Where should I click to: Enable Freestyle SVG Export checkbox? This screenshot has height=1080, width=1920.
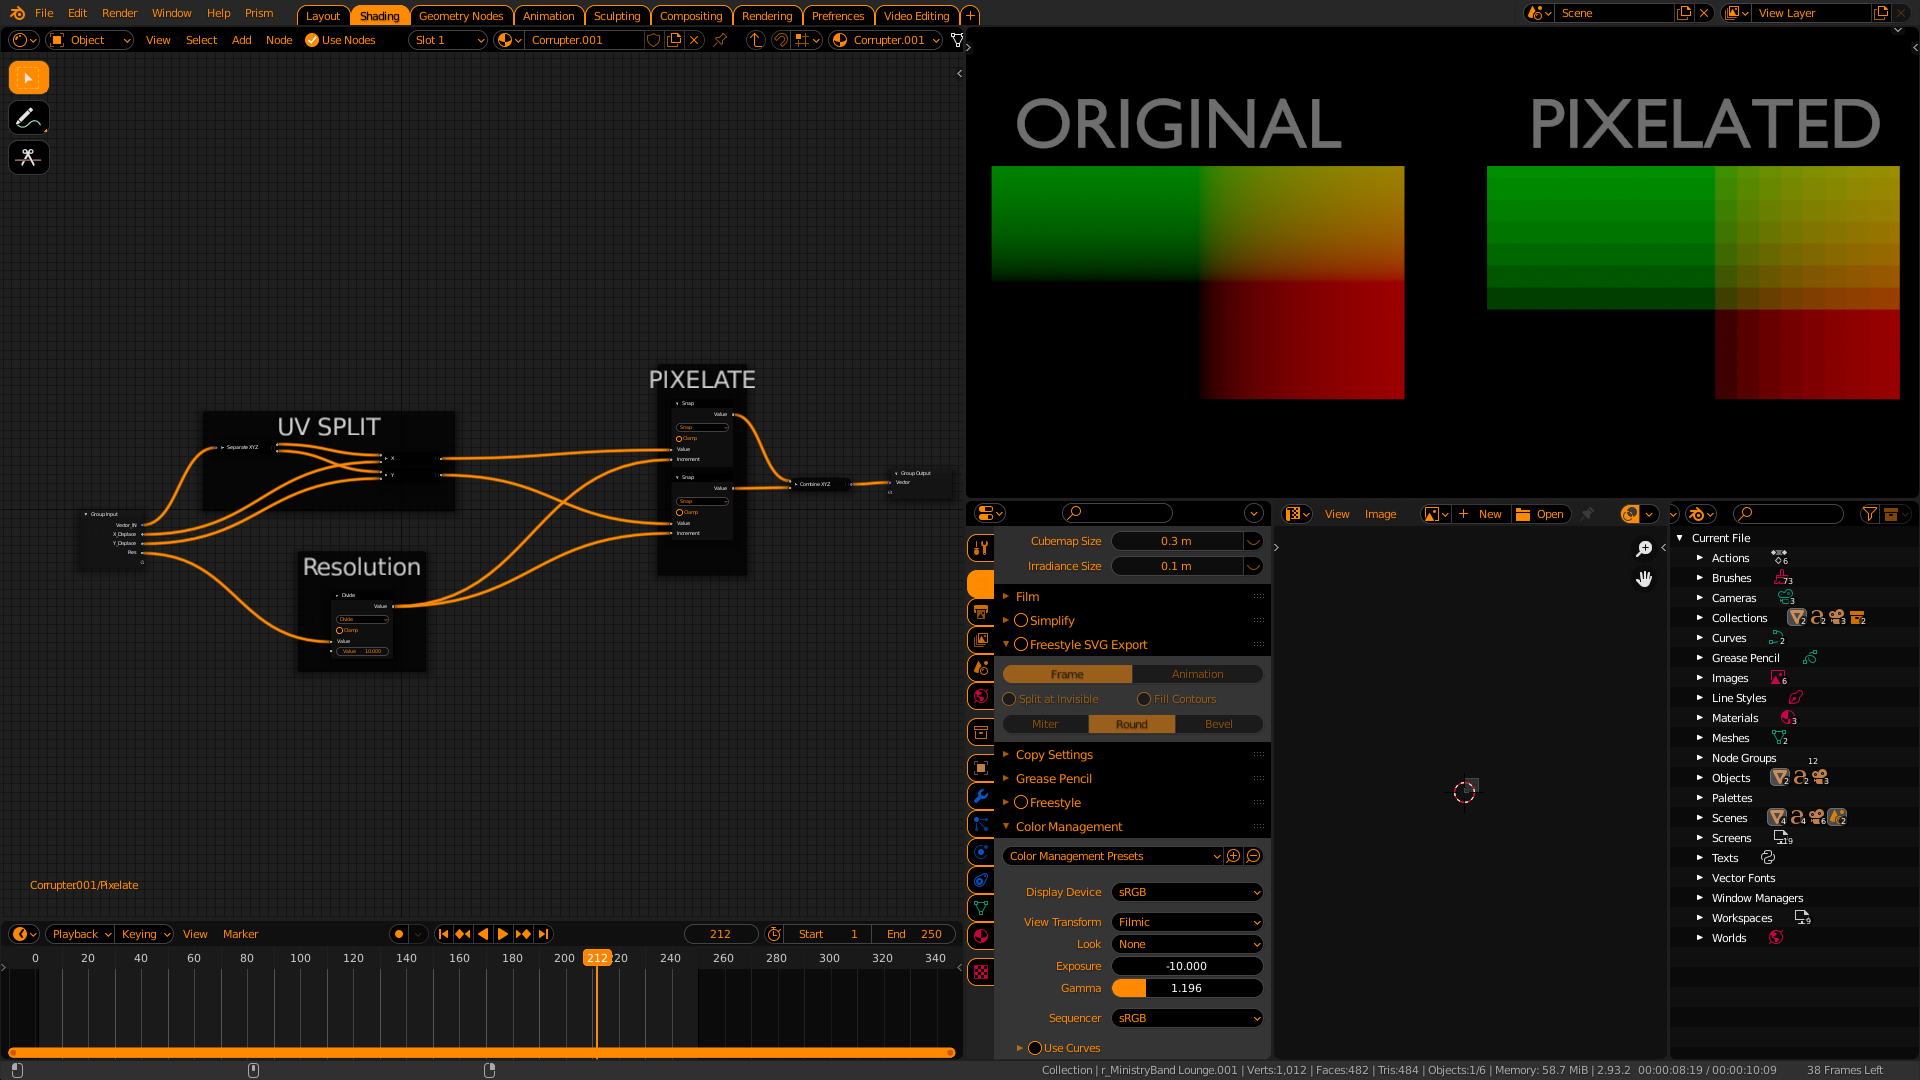pos(1021,645)
